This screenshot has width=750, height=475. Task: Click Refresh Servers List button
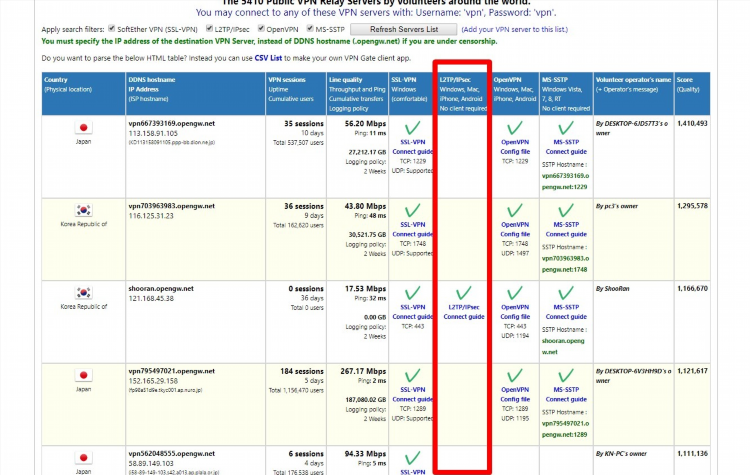tap(403, 29)
